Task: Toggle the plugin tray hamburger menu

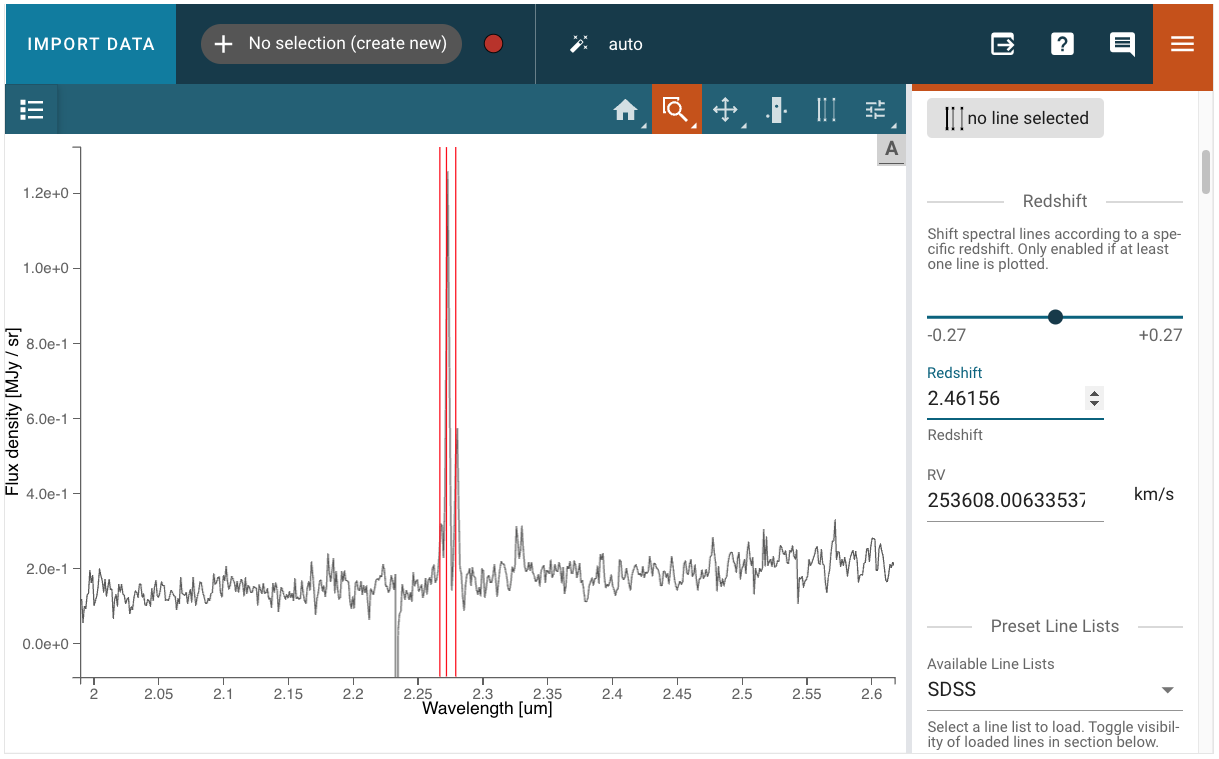Action: tap(1182, 44)
